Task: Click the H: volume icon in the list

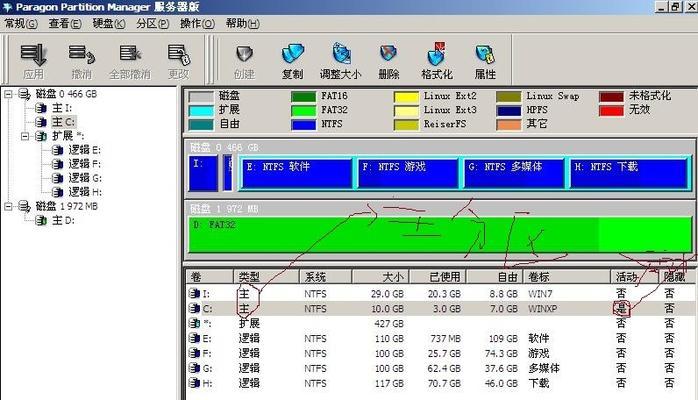Action: click(194, 383)
